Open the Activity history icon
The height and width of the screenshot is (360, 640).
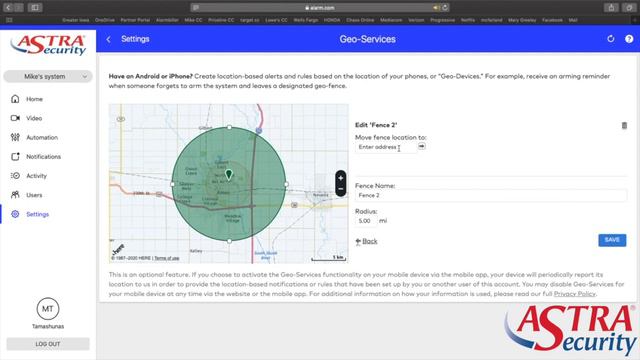point(15,176)
